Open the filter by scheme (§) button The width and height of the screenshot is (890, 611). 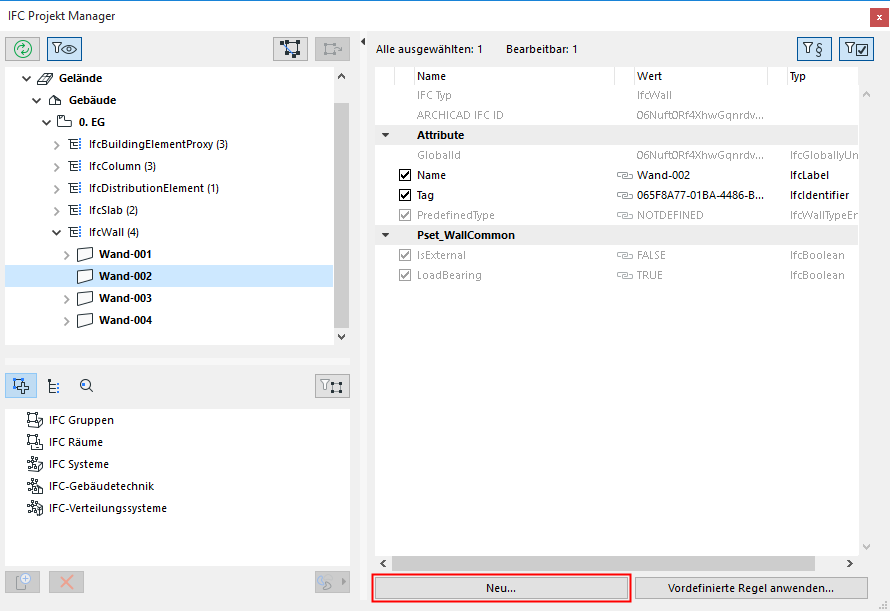click(x=815, y=49)
